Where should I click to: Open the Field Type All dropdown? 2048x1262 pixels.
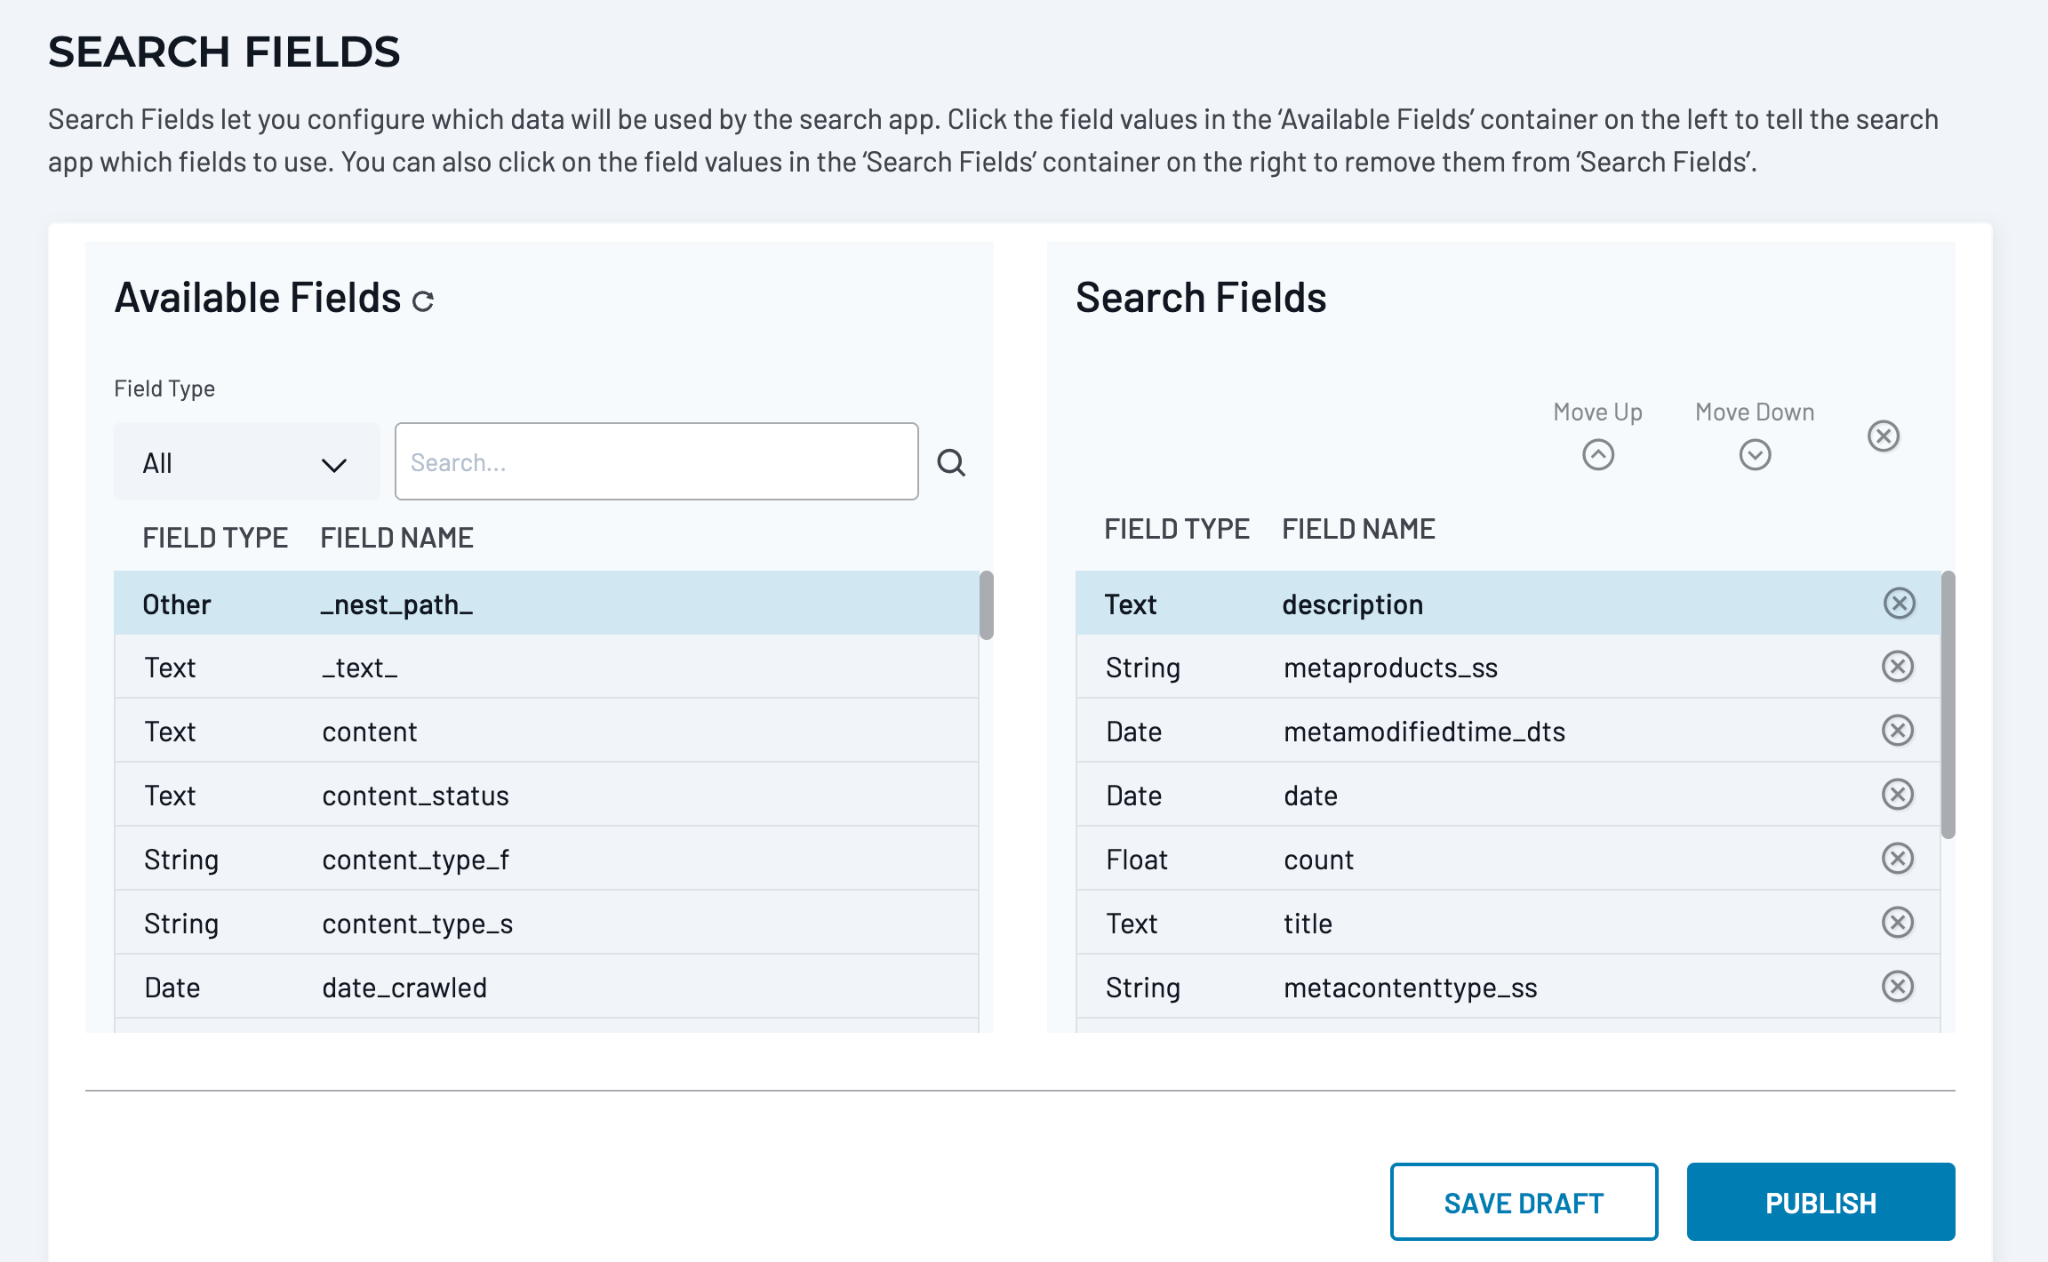tap(246, 462)
